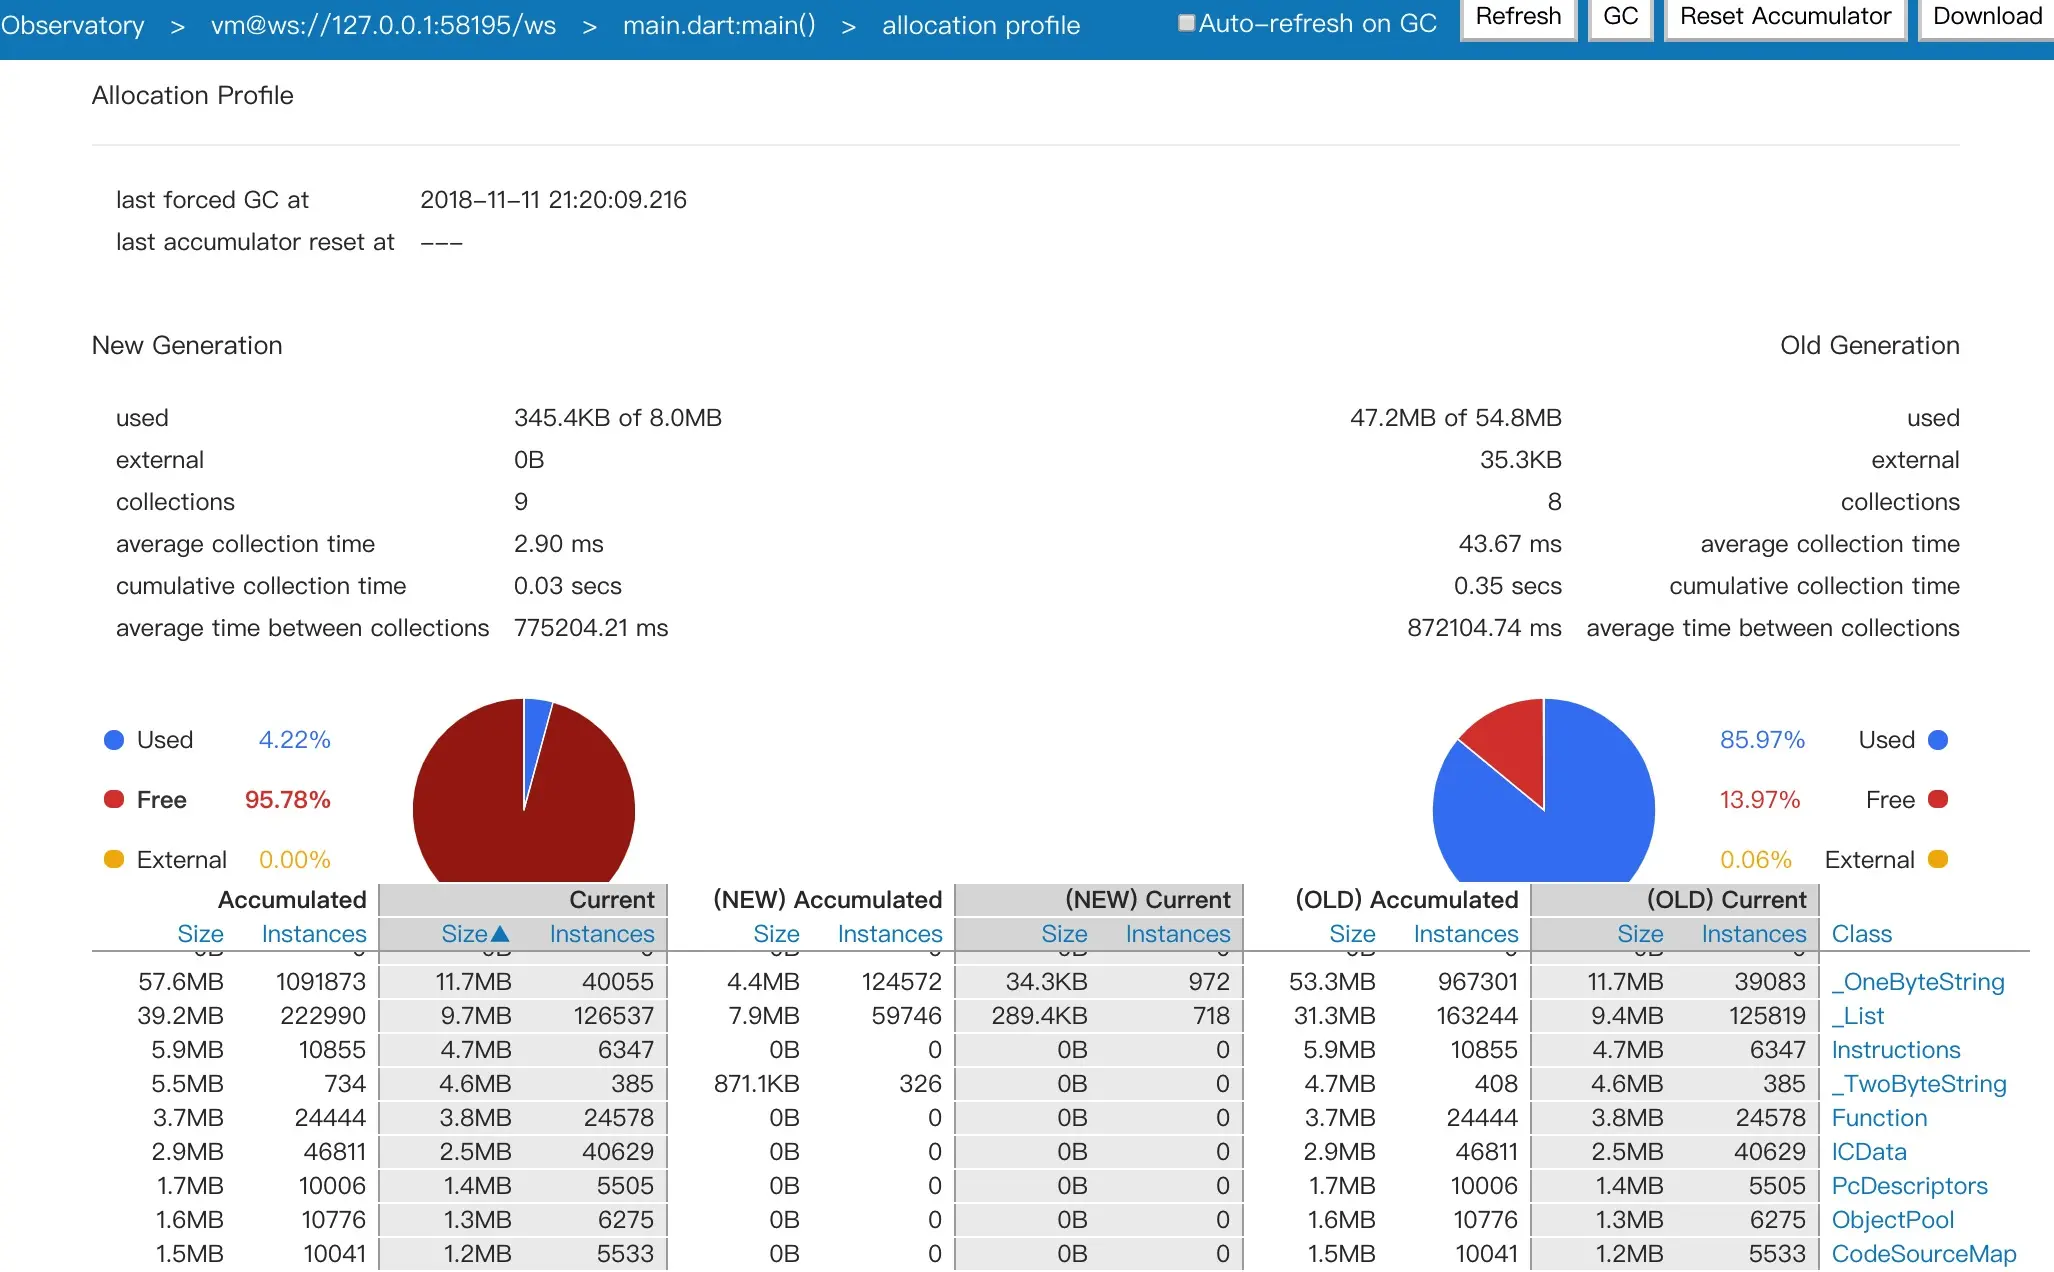Select allocation profile breadcrumb
The height and width of the screenshot is (1272, 2054).
(981, 25)
